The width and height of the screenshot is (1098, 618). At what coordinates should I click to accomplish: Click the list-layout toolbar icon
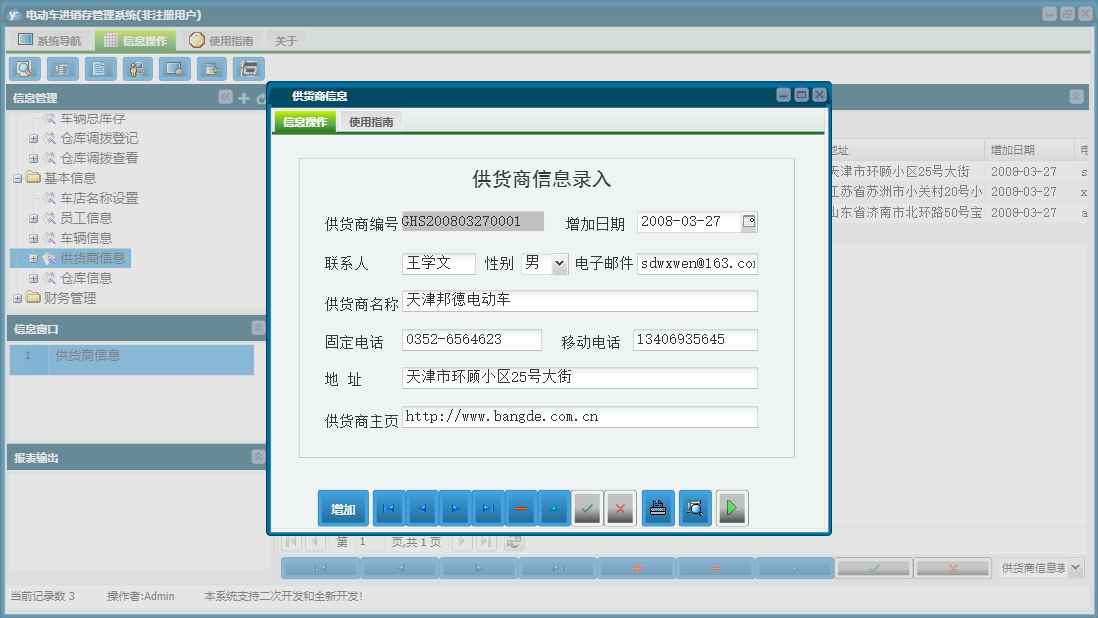click(62, 69)
